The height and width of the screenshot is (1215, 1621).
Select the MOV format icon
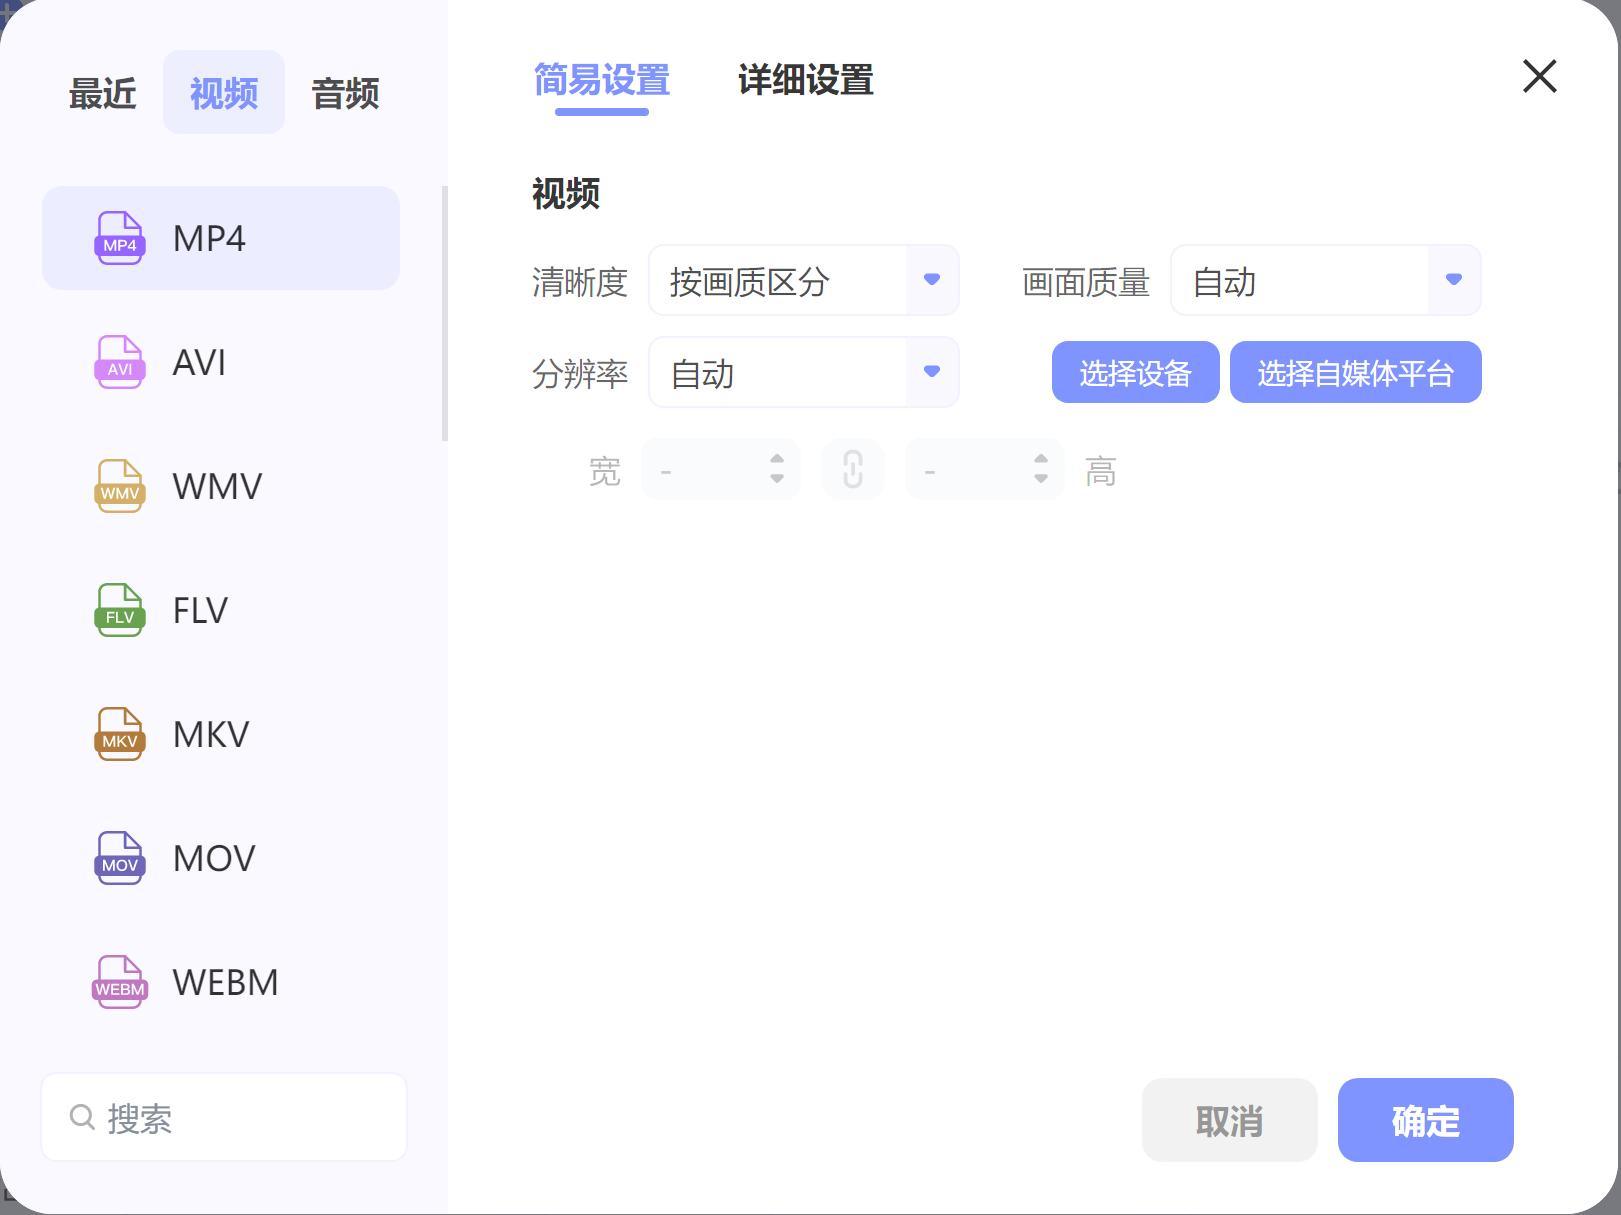pos(119,858)
